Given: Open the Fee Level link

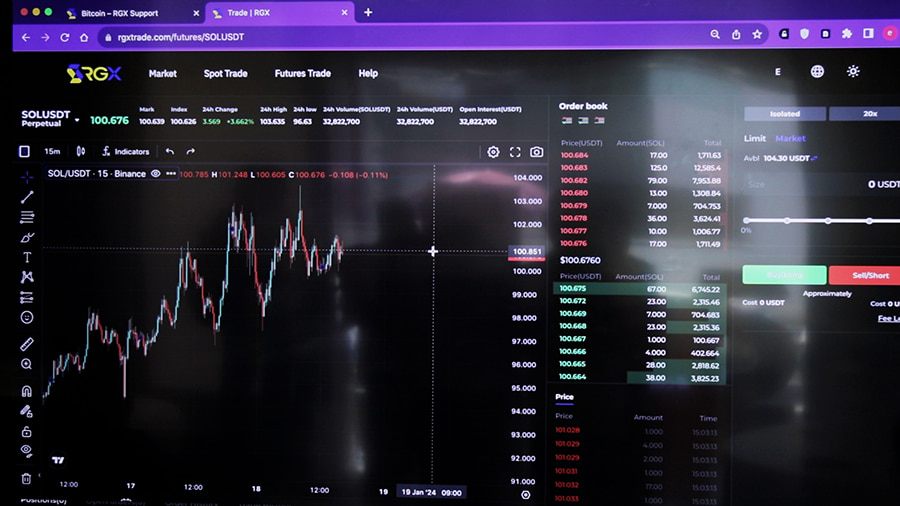Looking at the screenshot, I should point(889,318).
